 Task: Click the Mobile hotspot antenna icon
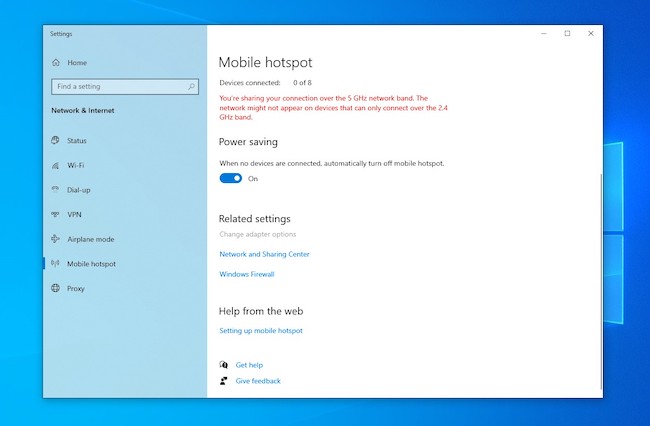click(x=56, y=264)
